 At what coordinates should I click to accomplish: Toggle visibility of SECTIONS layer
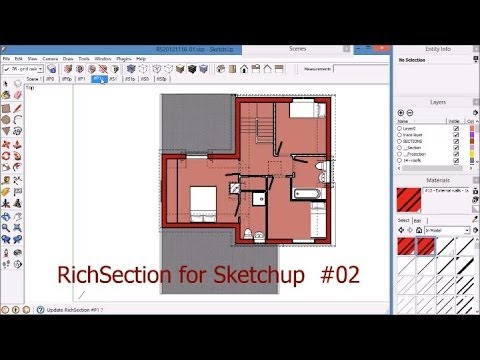pos(456,141)
